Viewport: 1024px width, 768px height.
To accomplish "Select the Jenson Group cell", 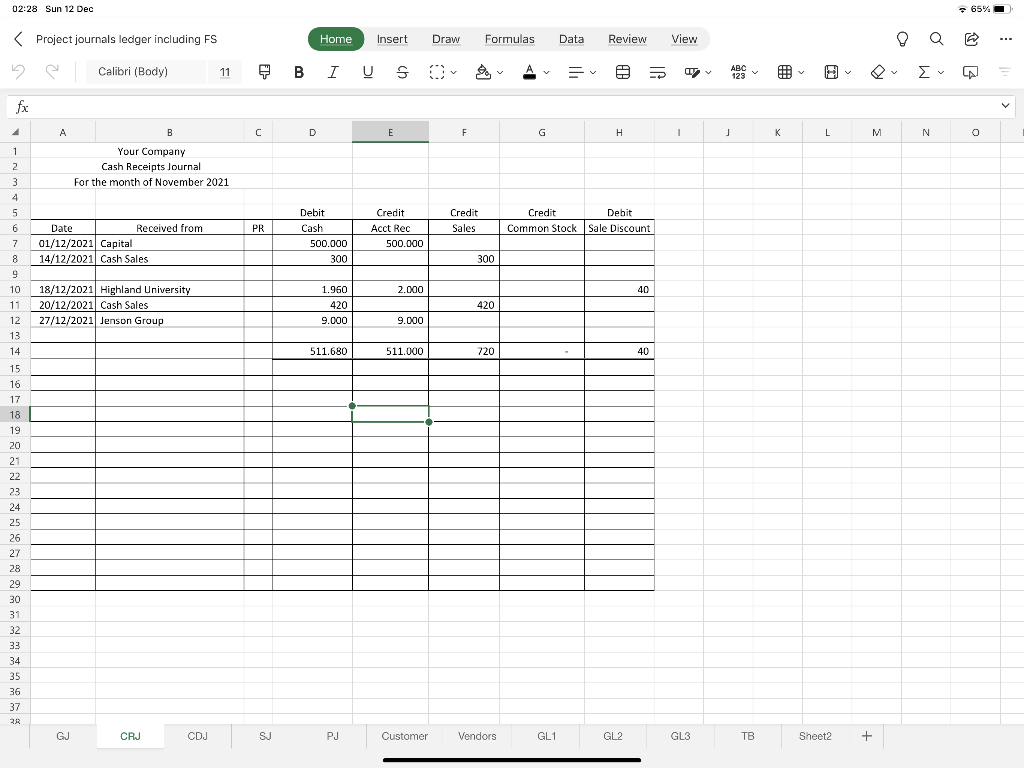I will click(x=170, y=320).
